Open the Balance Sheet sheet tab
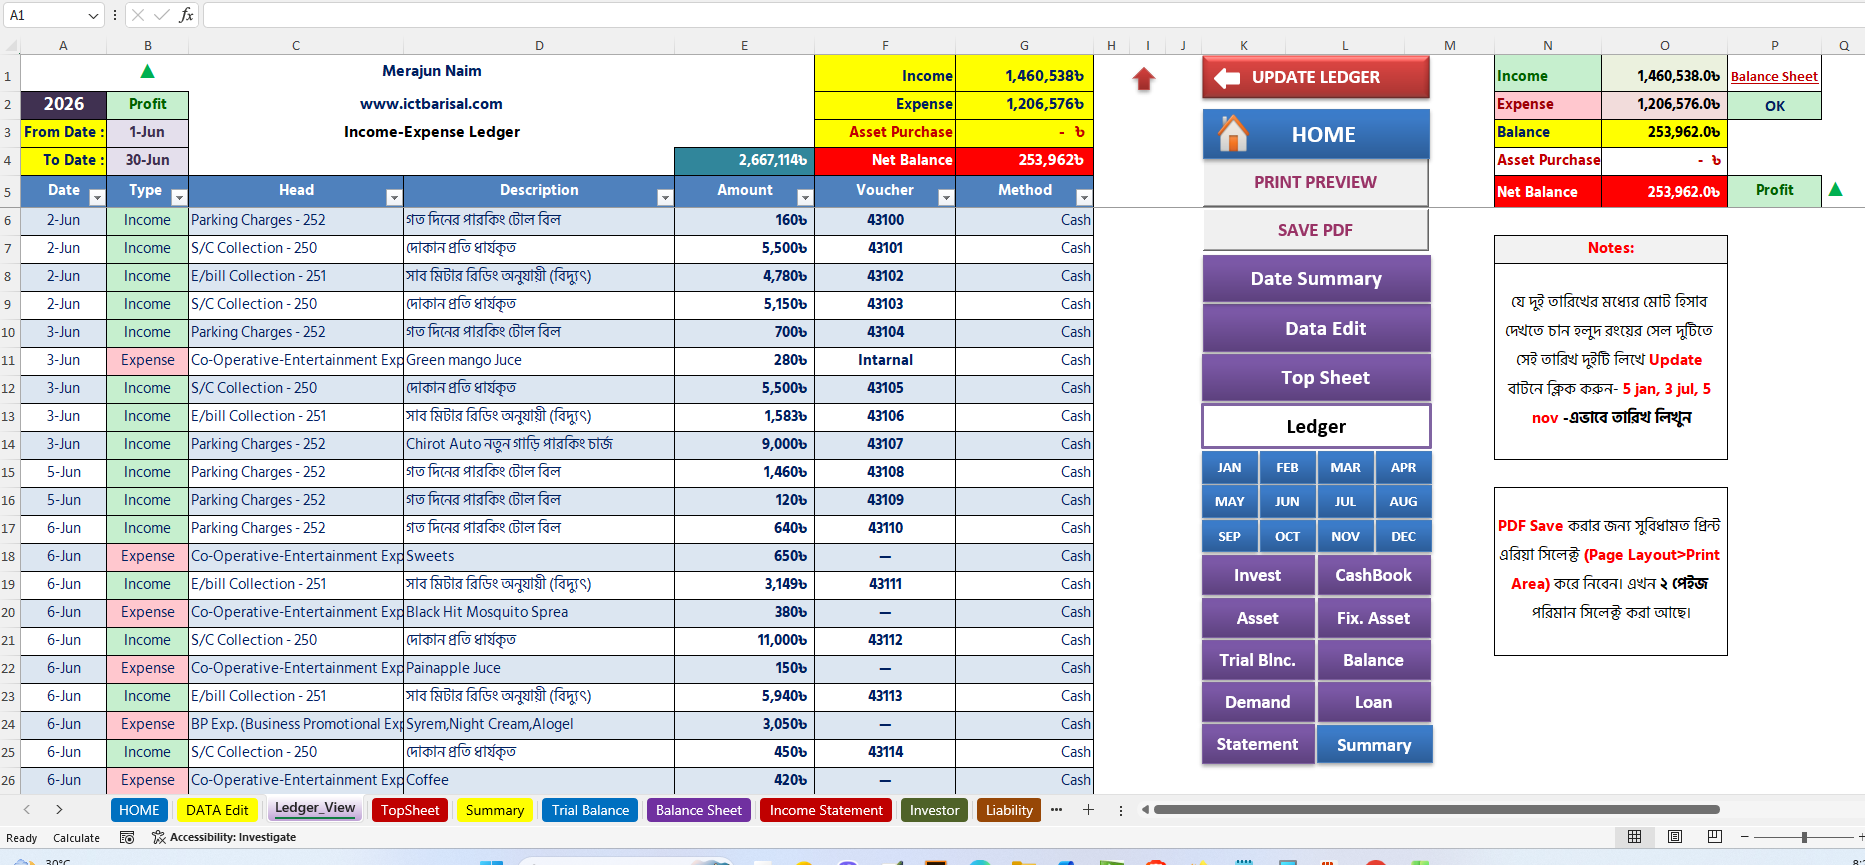The image size is (1865, 865). pos(699,810)
